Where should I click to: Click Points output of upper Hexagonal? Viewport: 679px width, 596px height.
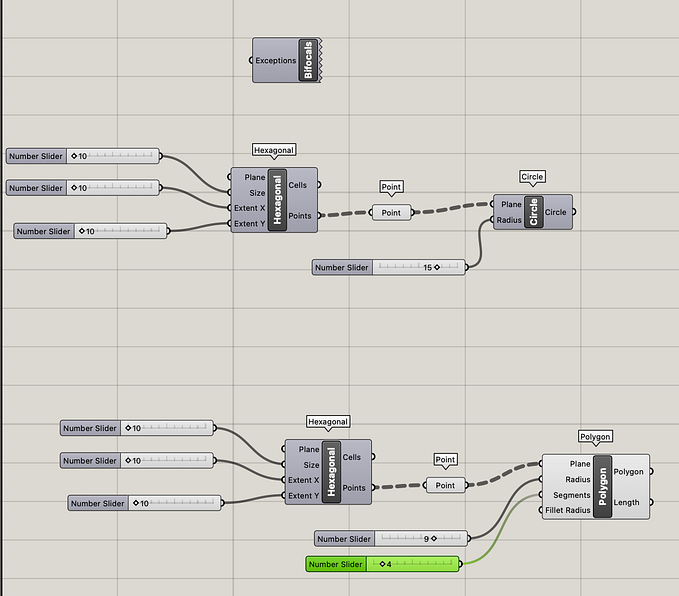300,216
